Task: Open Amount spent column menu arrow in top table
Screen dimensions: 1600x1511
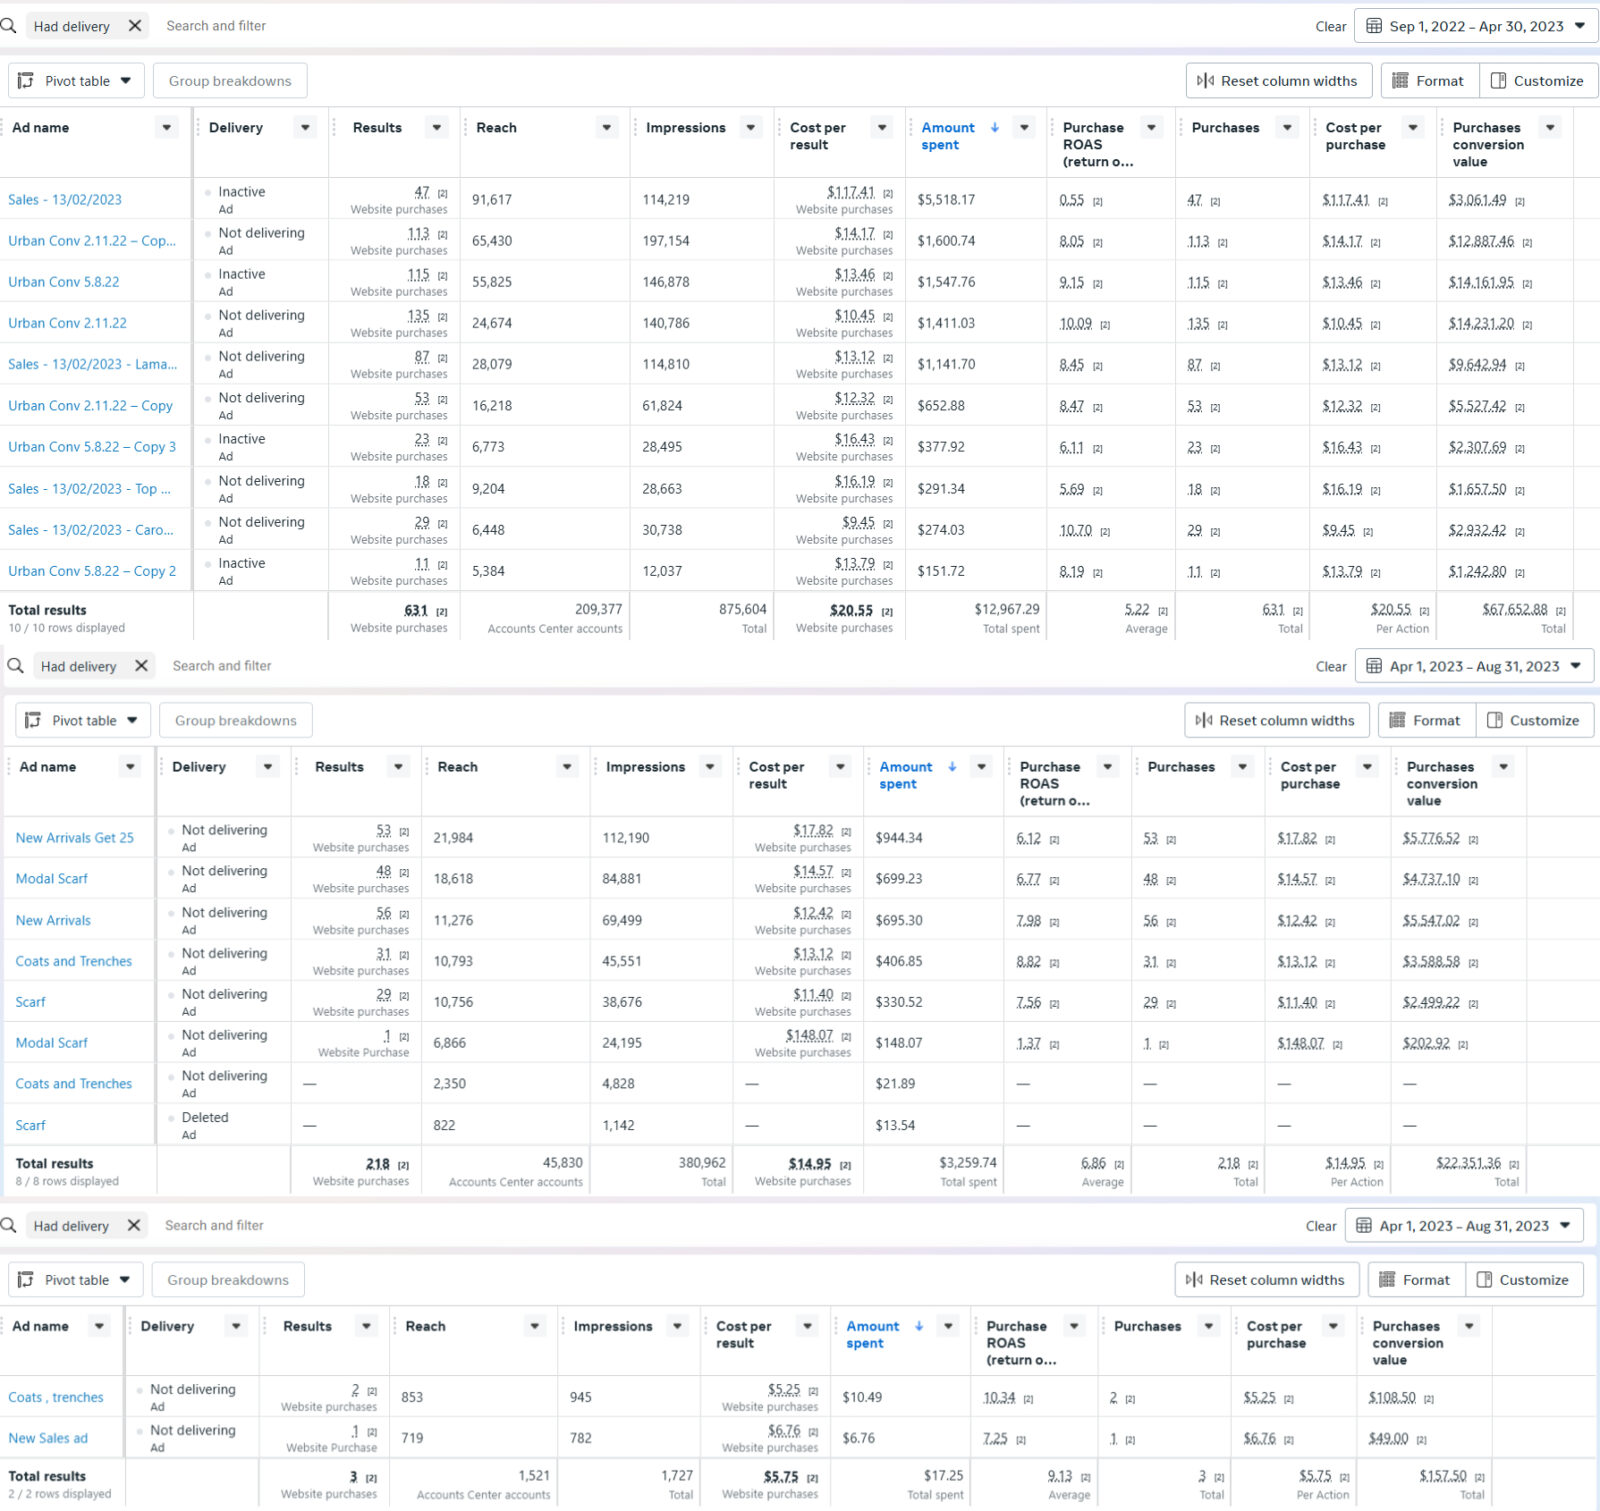Action: (1023, 127)
